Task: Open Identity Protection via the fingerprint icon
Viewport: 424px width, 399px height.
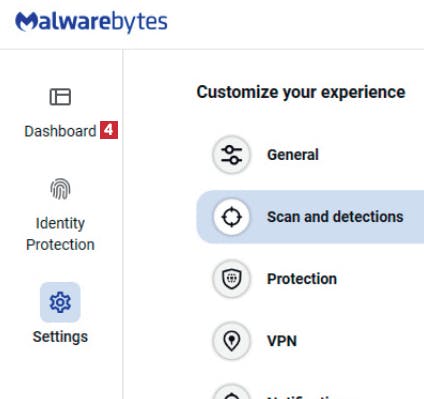Action: click(60, 189)
